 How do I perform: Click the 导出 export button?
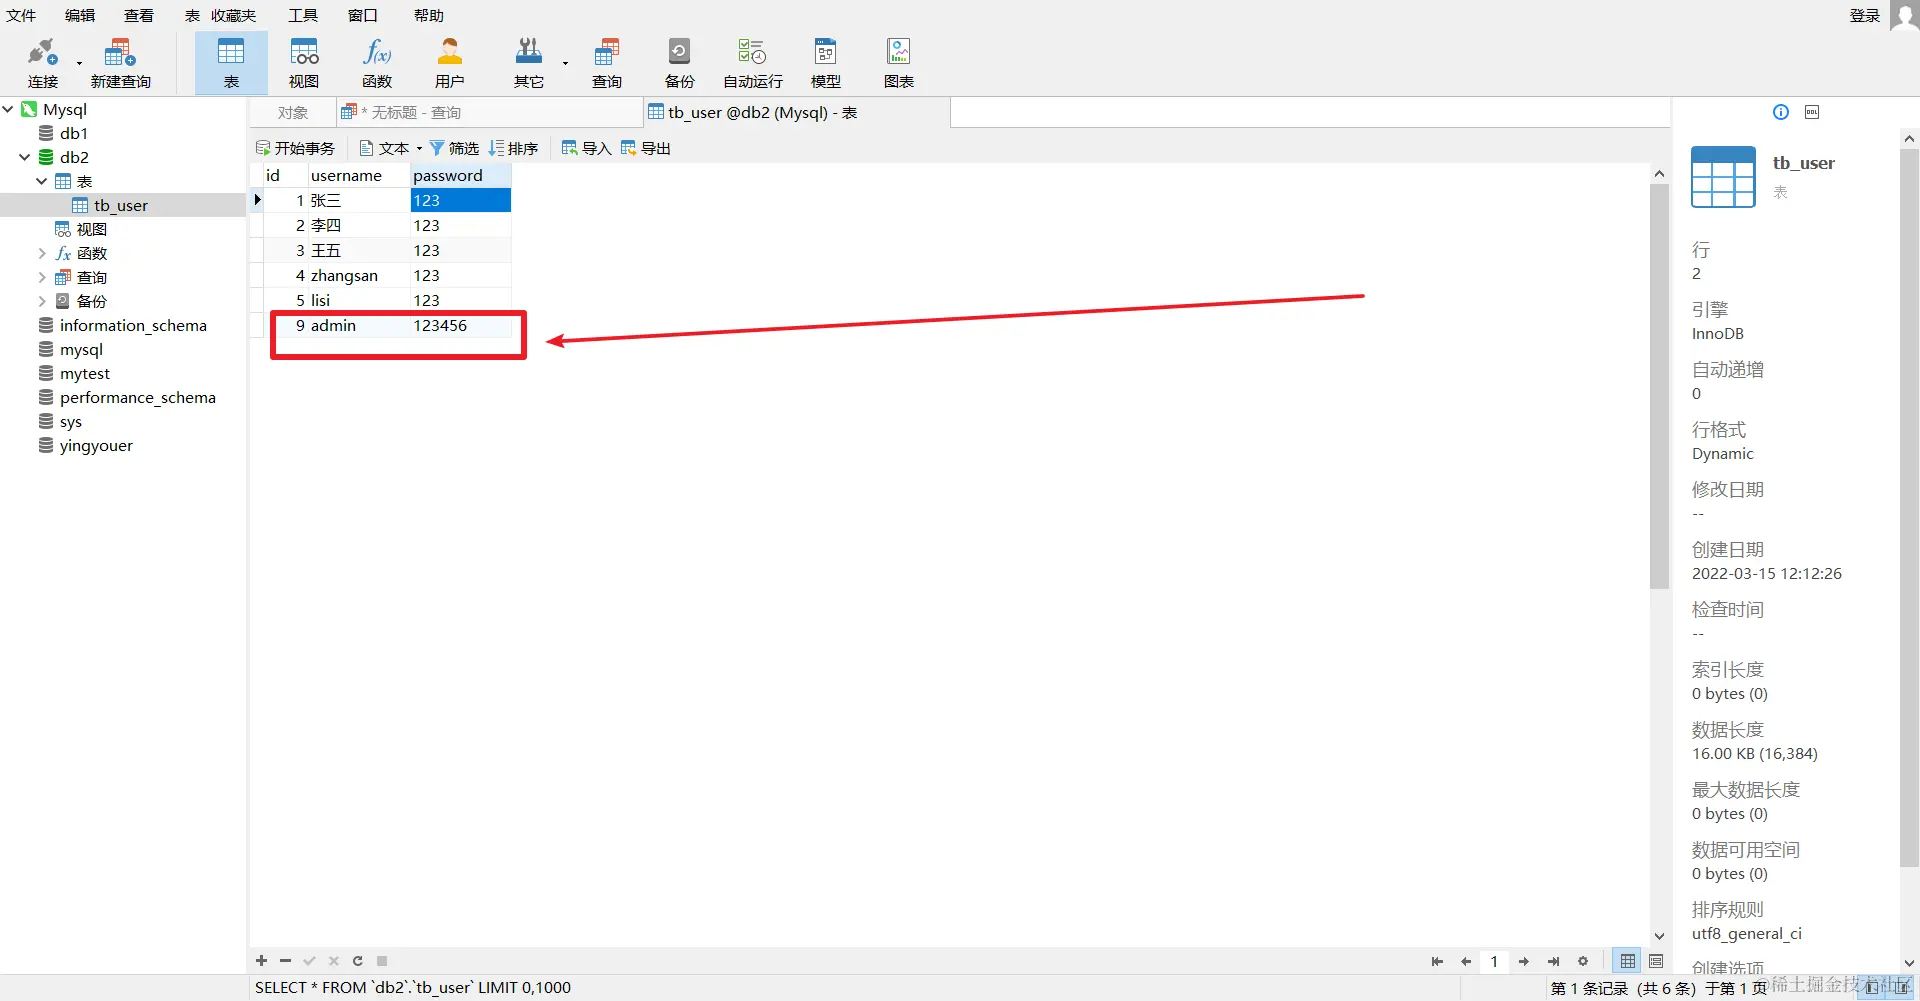click(x=645, y=148)
